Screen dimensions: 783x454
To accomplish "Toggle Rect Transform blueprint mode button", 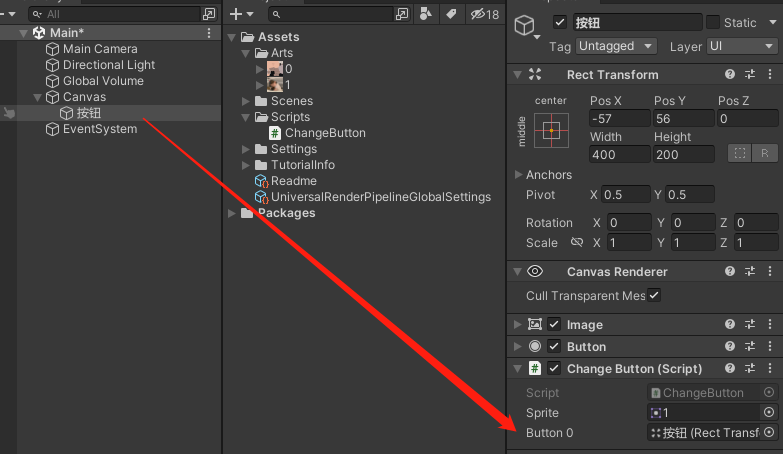I will pos(740,153).
